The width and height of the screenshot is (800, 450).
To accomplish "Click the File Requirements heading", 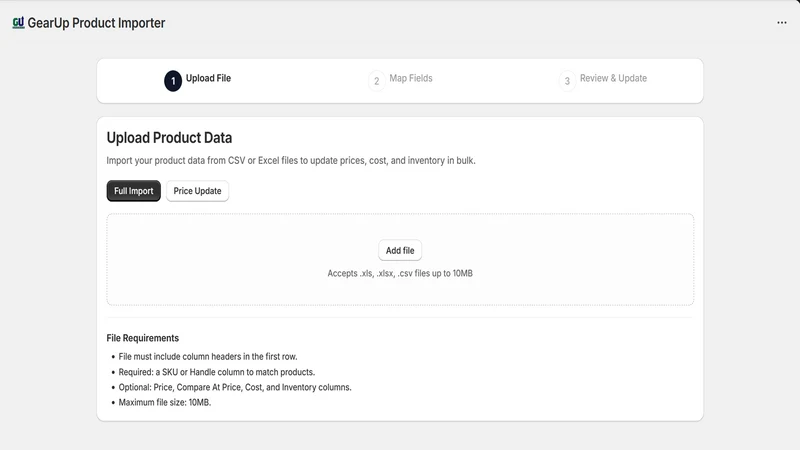I will point(143,338).
